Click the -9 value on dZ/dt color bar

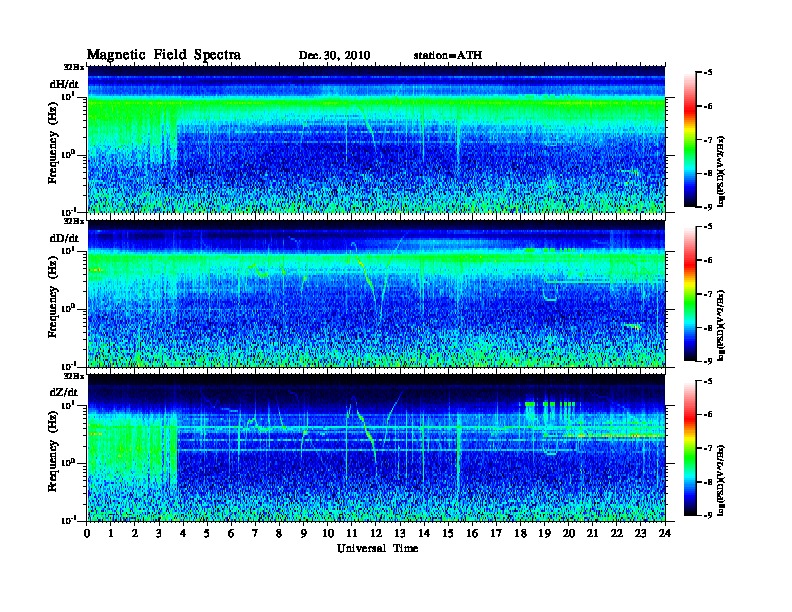pos(708,516)
